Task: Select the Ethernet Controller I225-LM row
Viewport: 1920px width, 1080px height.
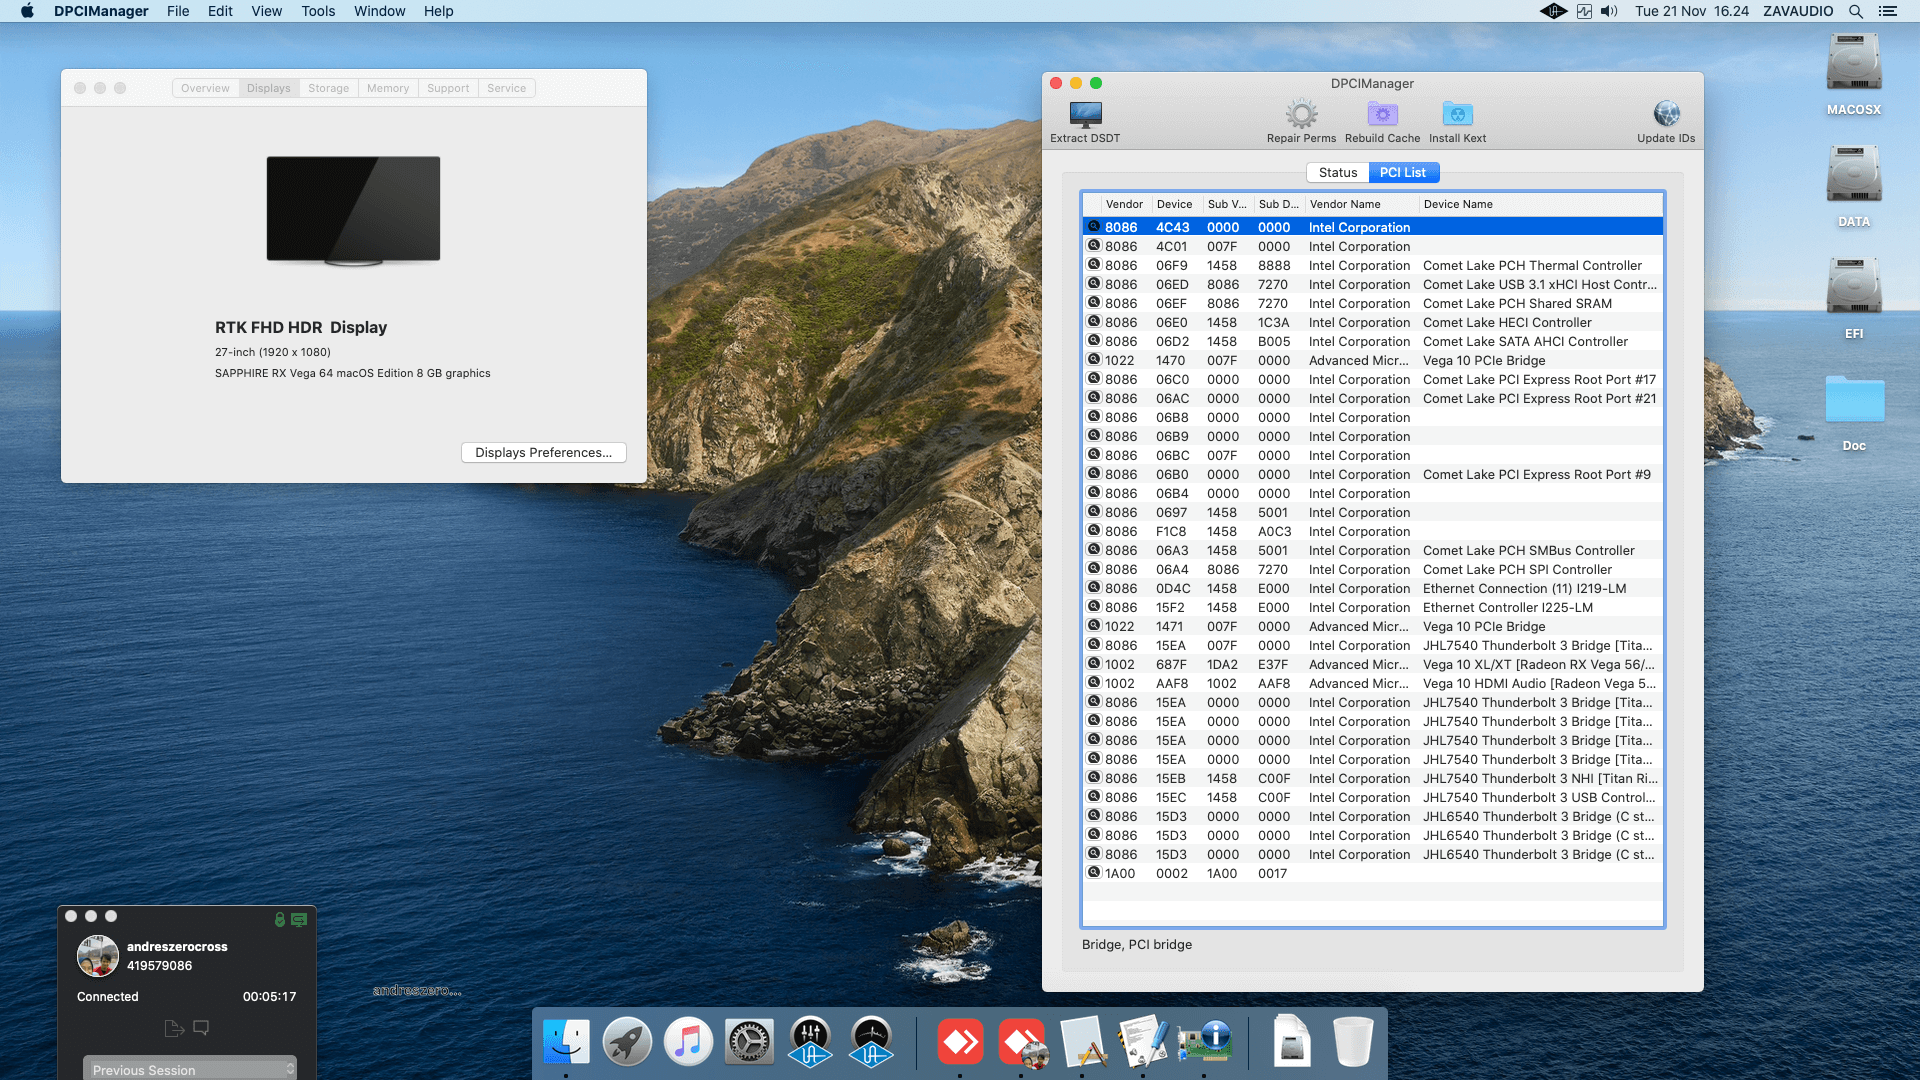Action: (1372, 607)
